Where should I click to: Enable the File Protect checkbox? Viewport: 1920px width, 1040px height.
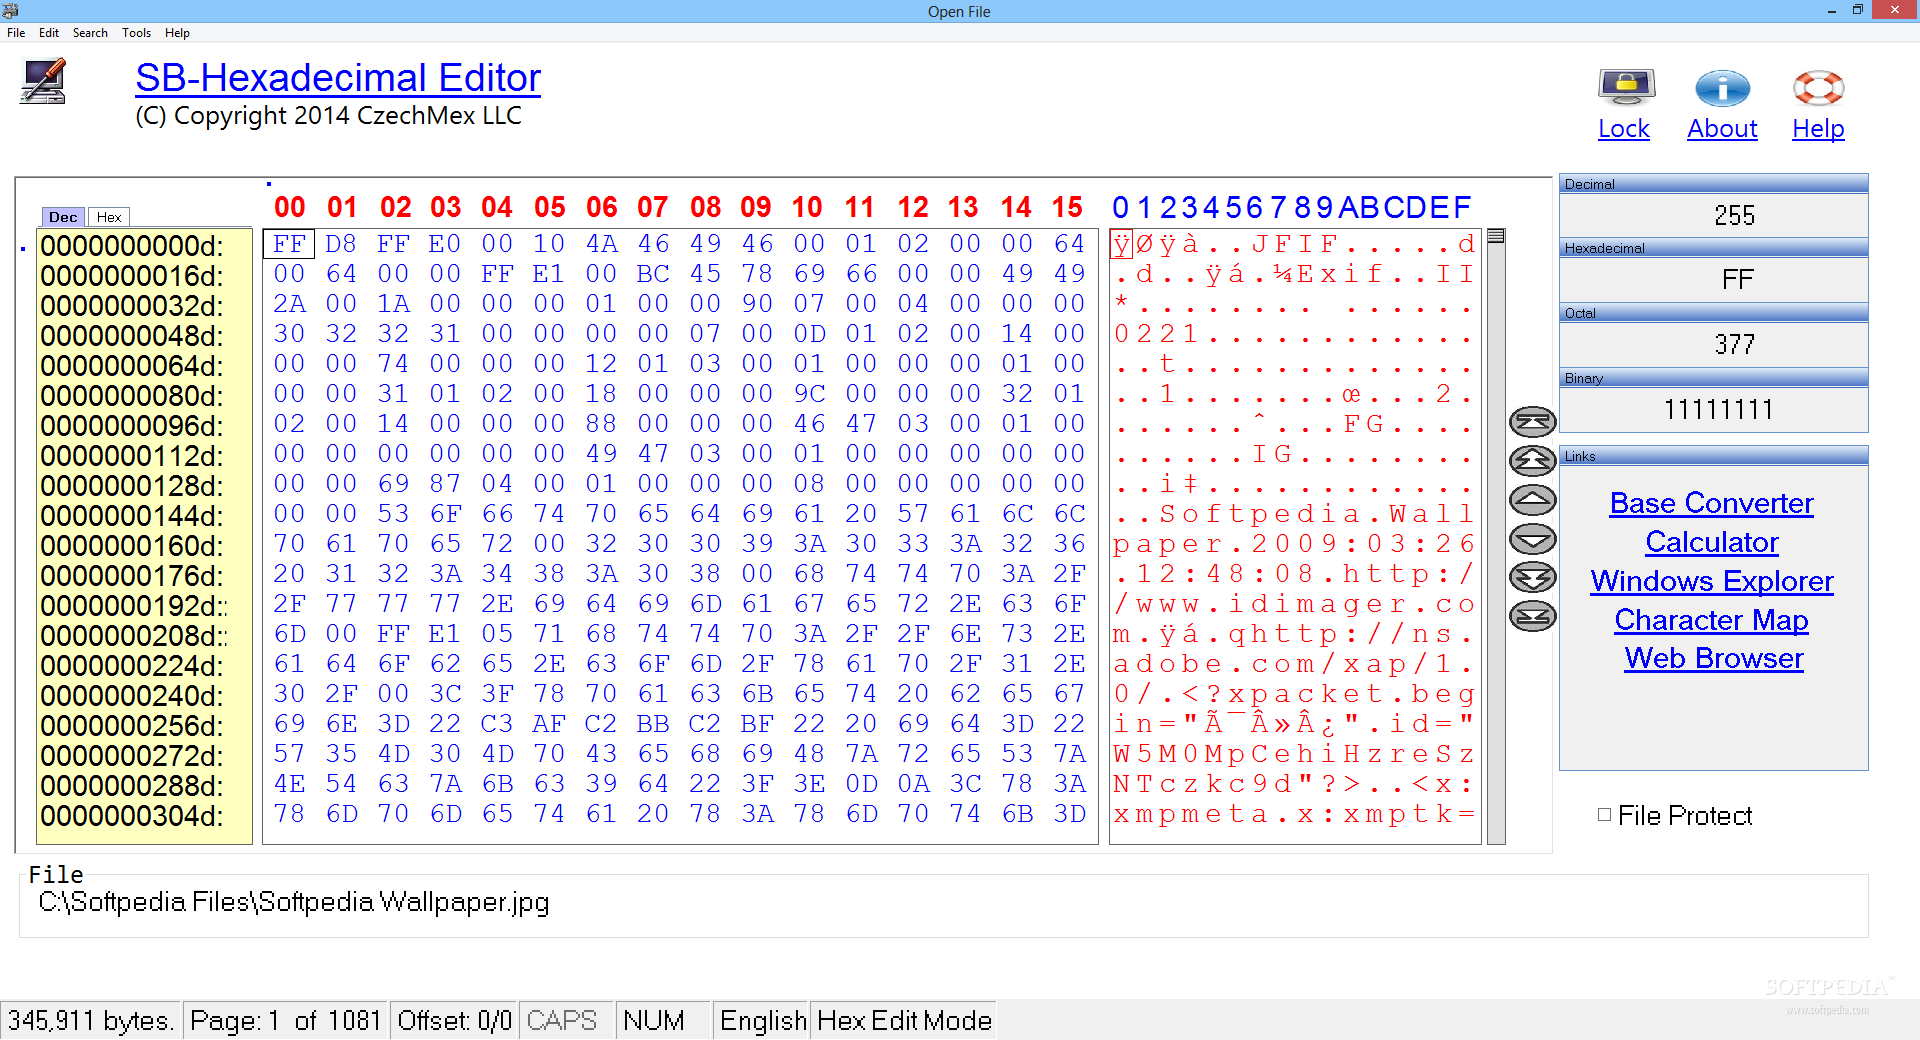[x=1604, y=815]
